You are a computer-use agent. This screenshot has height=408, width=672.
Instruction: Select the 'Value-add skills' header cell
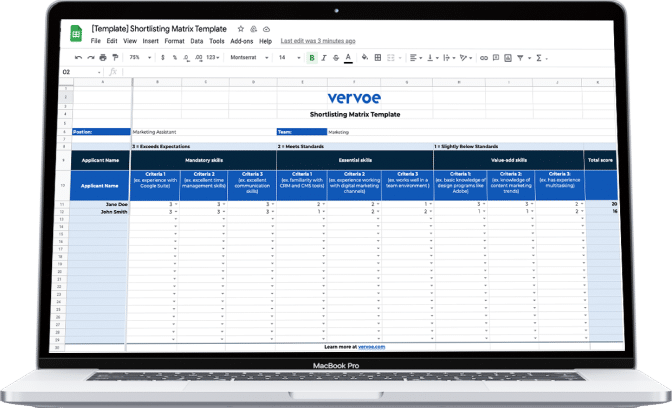coord(509,160)
